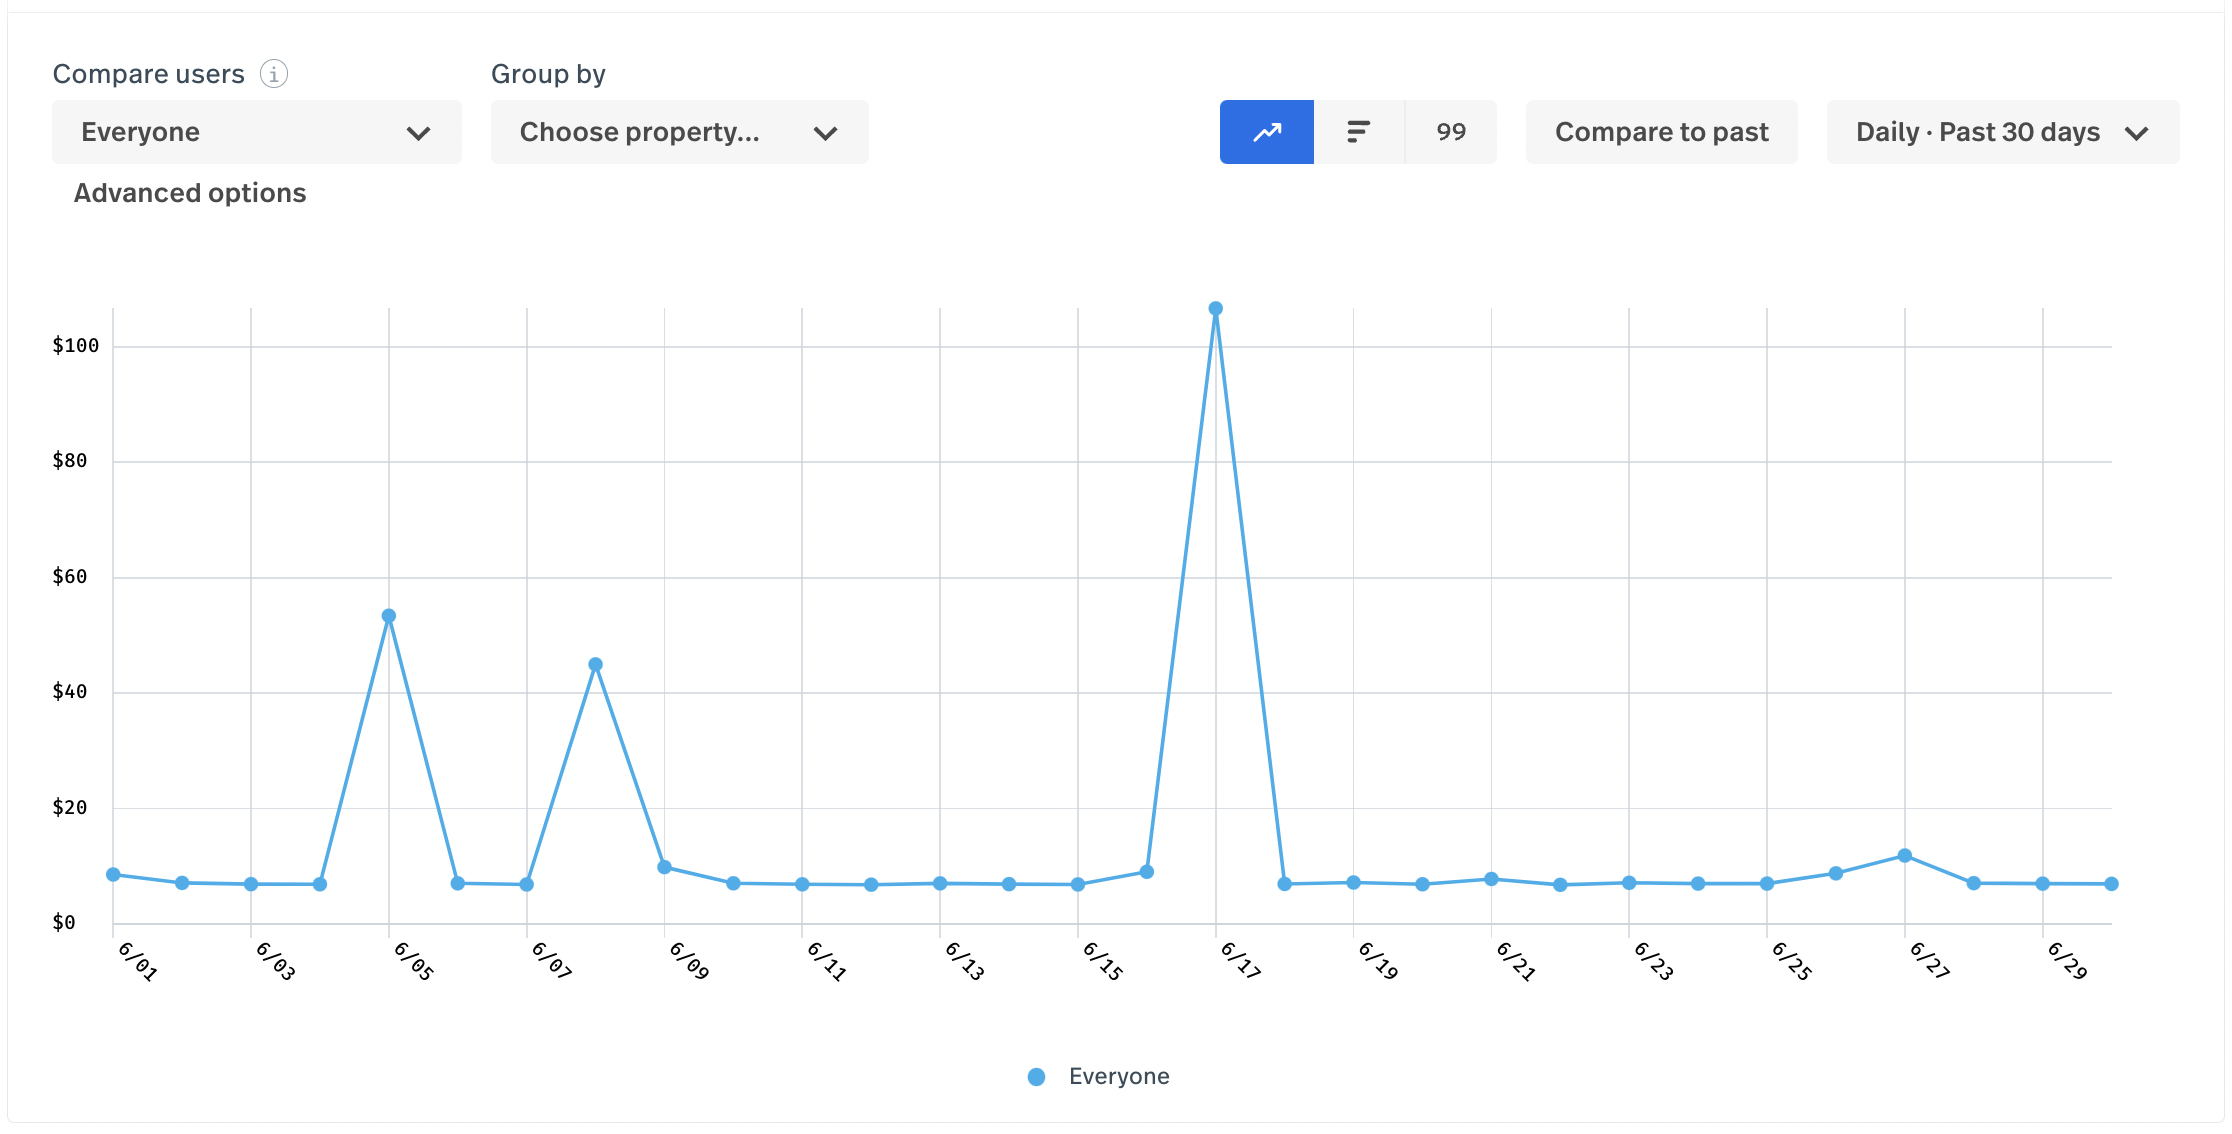Switch to bar chart view icon

tap(1358, 132)
